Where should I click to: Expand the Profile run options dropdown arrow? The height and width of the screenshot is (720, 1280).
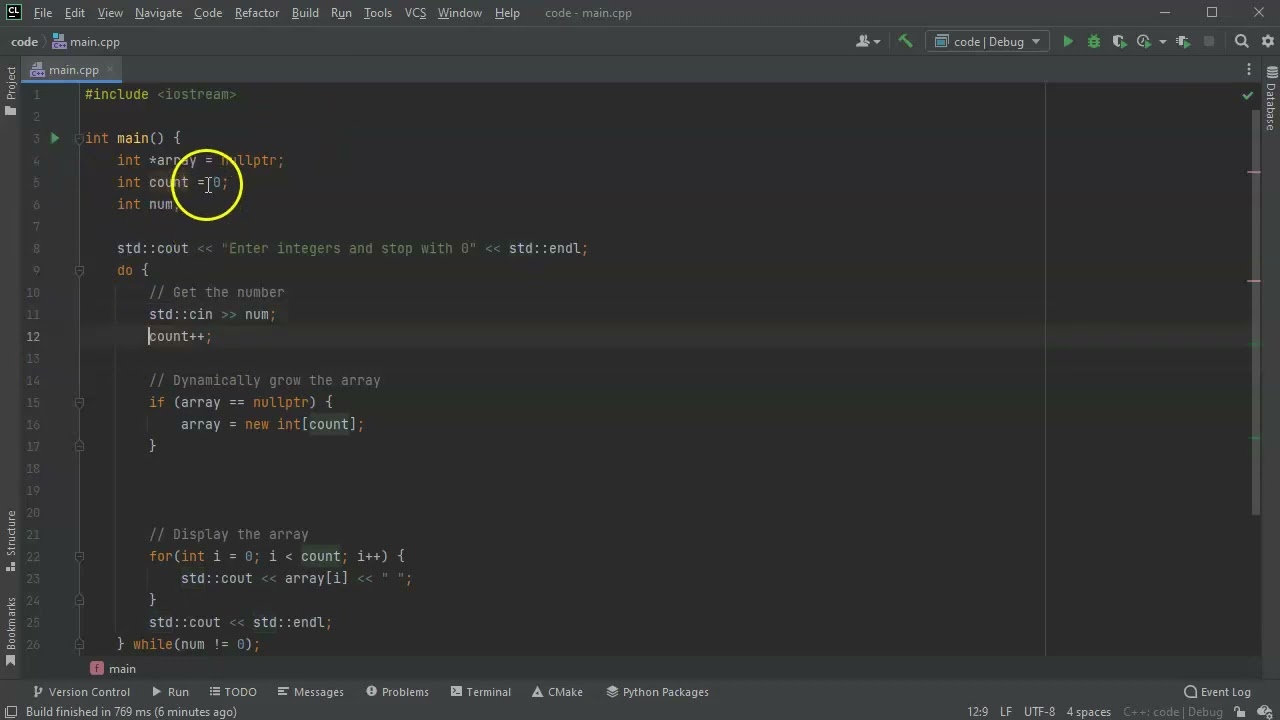(1162, 42)
